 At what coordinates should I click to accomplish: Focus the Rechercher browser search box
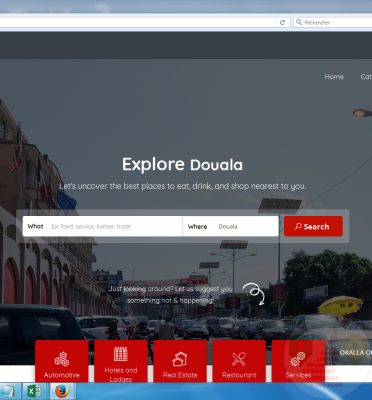pos(332,22)
